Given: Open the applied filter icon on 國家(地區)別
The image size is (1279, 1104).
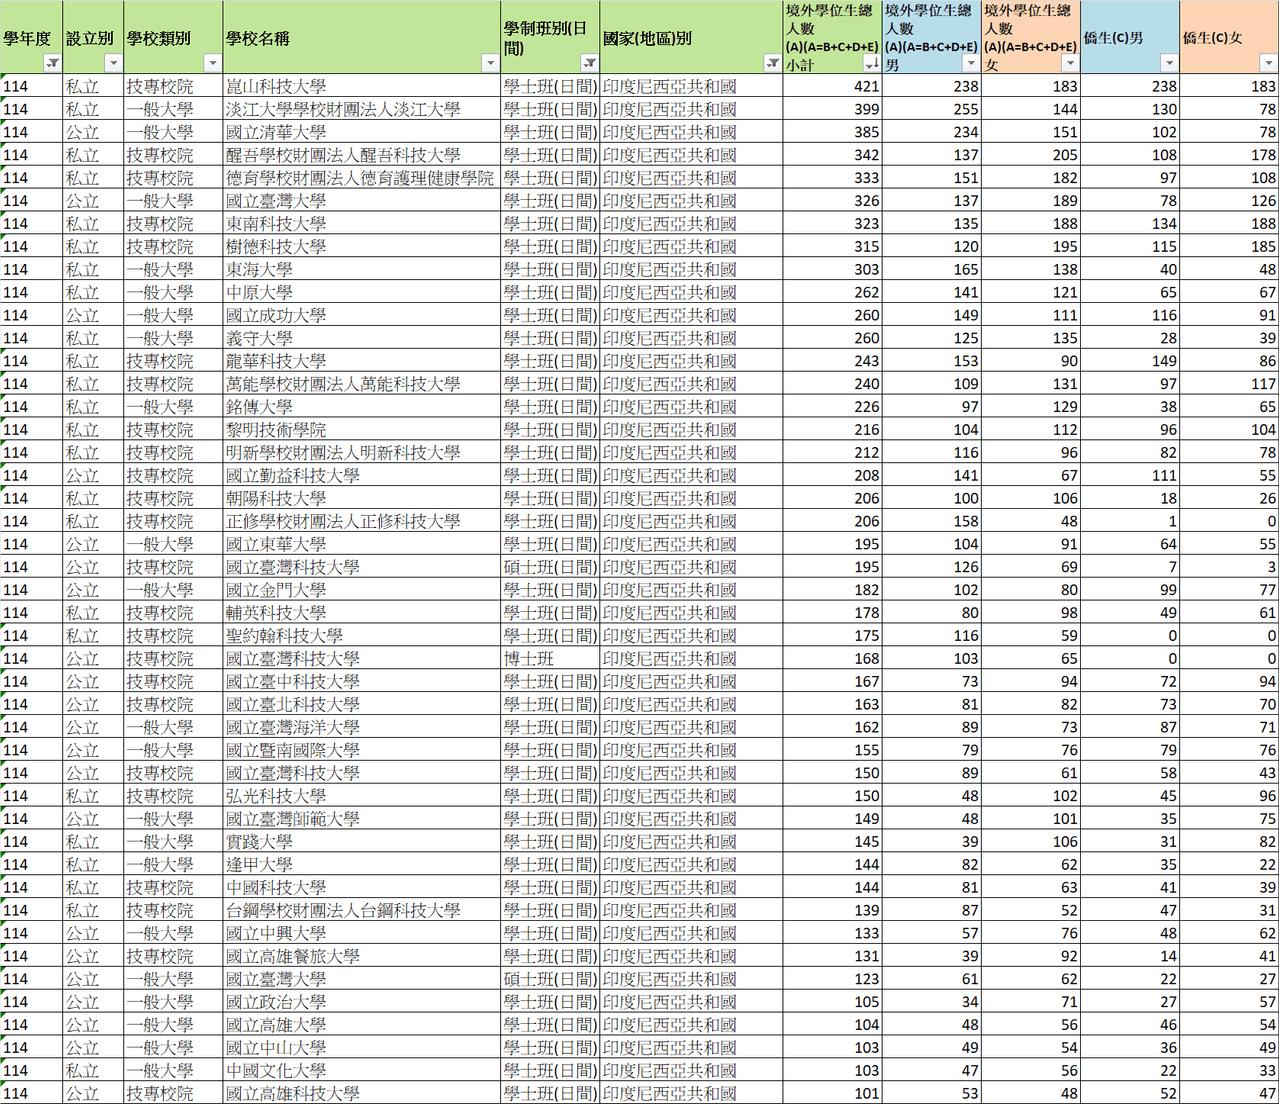Looking at the screenshot, I should point(772,63).
